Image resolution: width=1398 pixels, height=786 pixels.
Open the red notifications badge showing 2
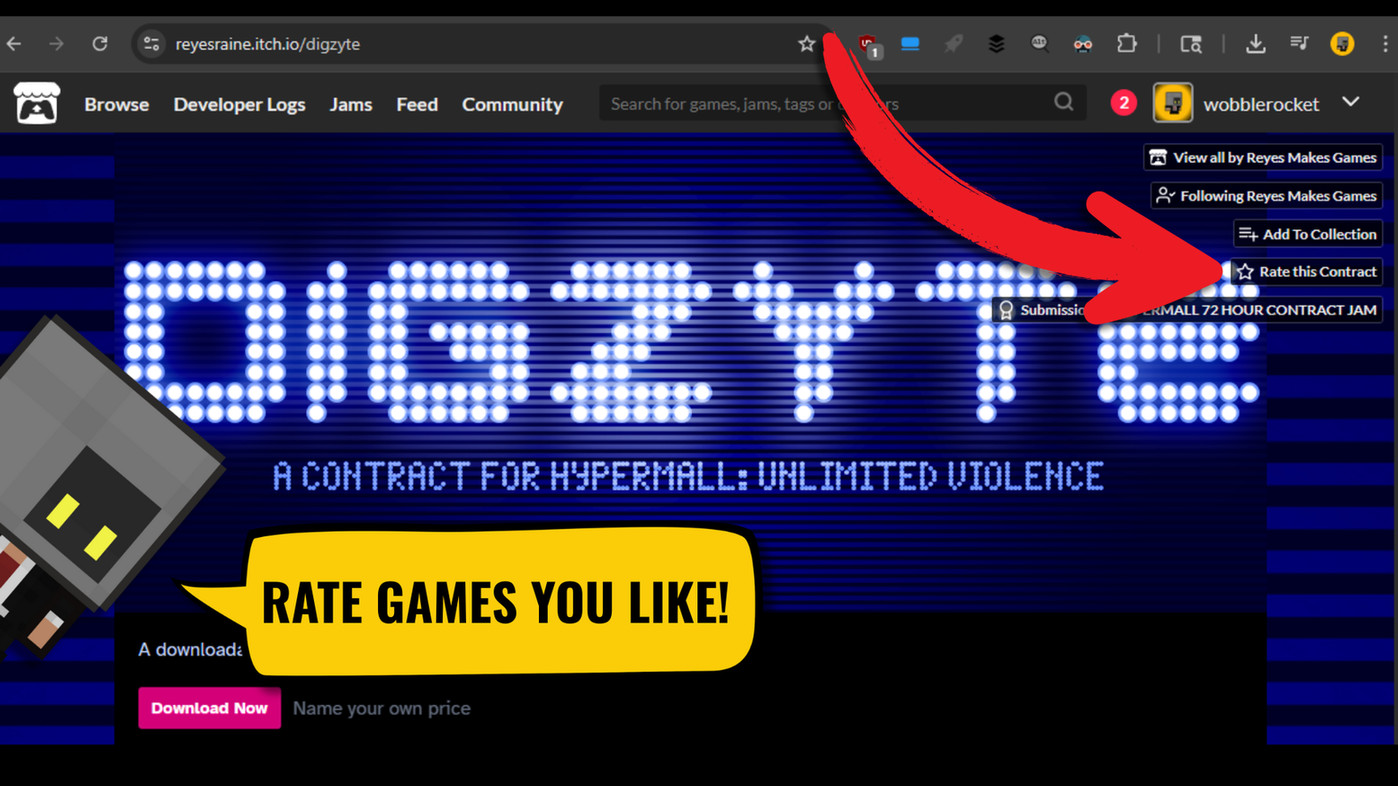(1123, 103)
